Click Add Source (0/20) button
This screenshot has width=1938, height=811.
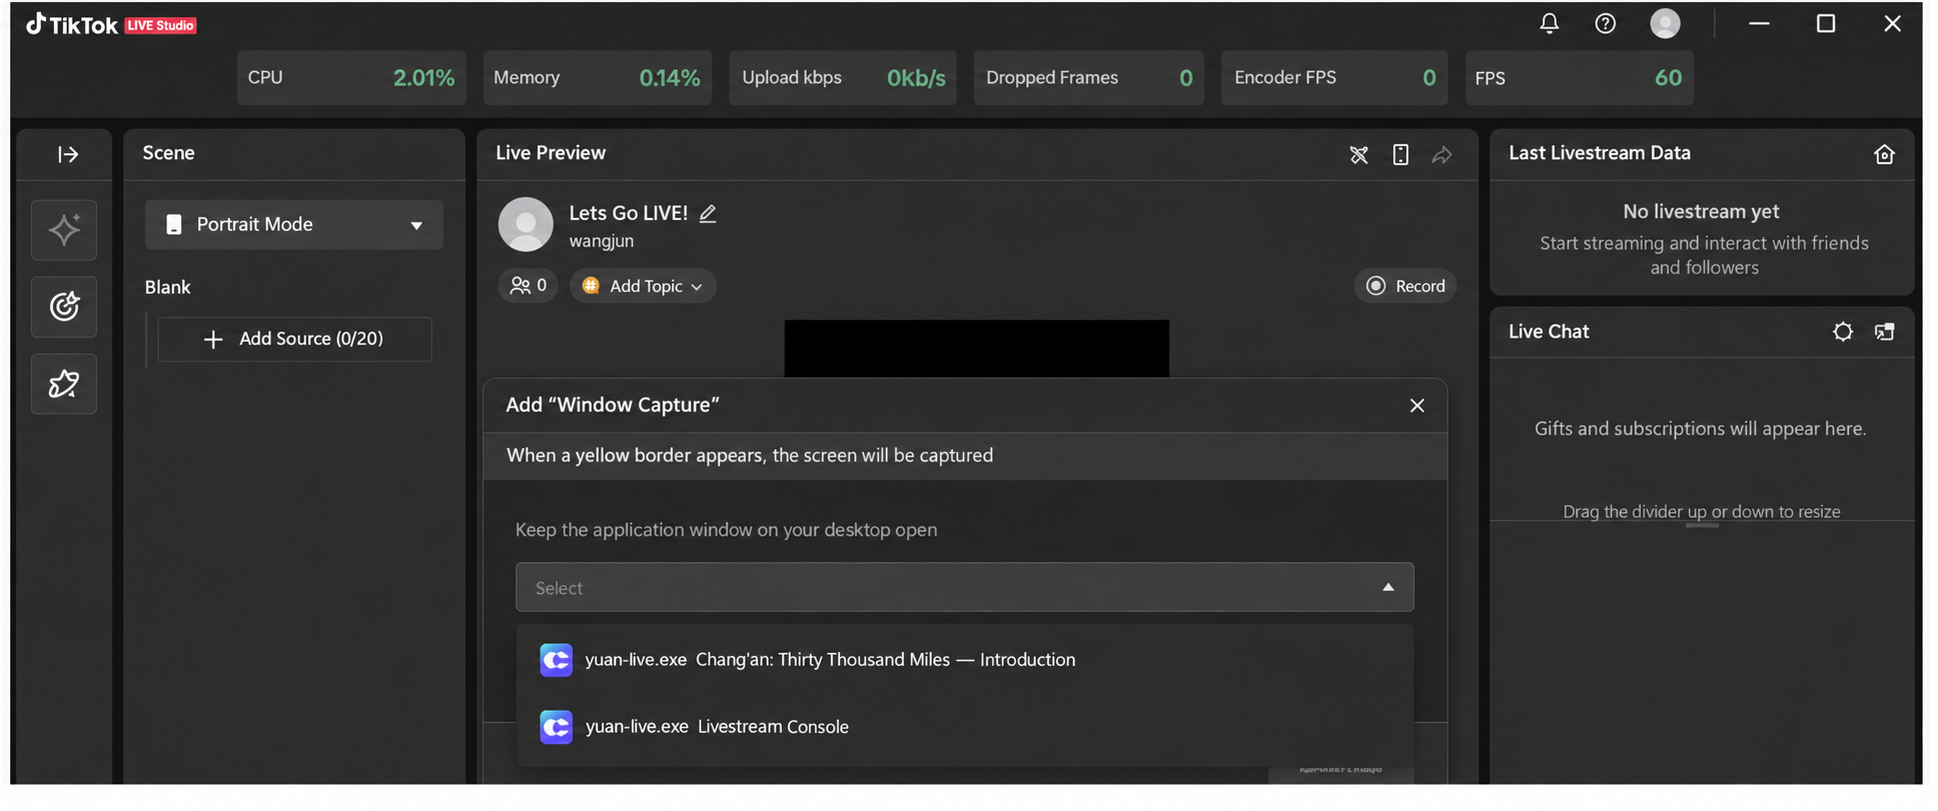(x=295, y=339)
